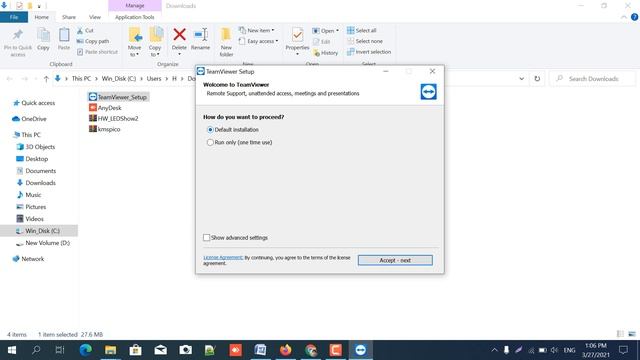Open Firefox from the taskbar
This screenshot has height=360, width=640.
pyautogui.click(x=286, y=350)
